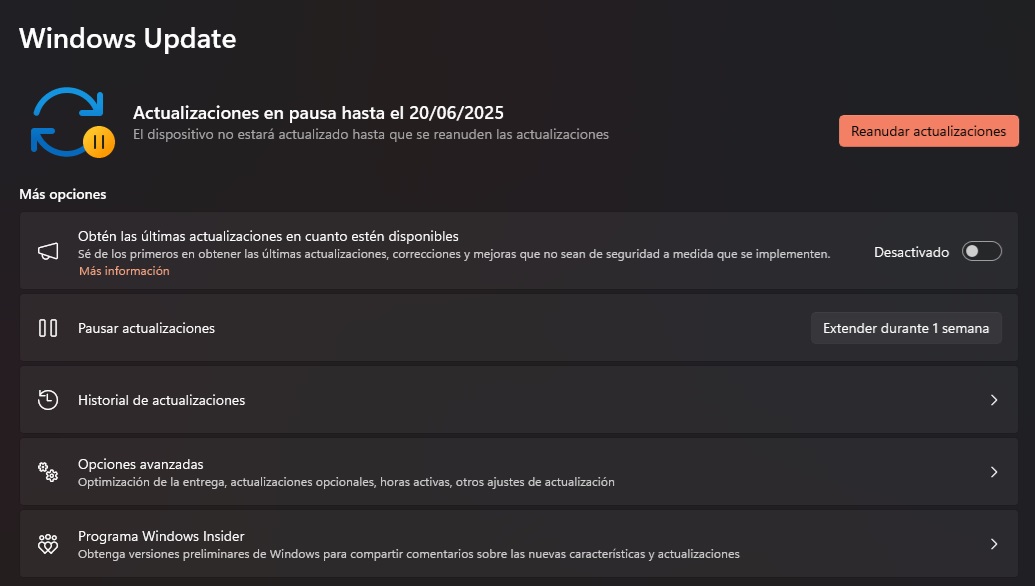Click the history clock icon

click(48, 400)
